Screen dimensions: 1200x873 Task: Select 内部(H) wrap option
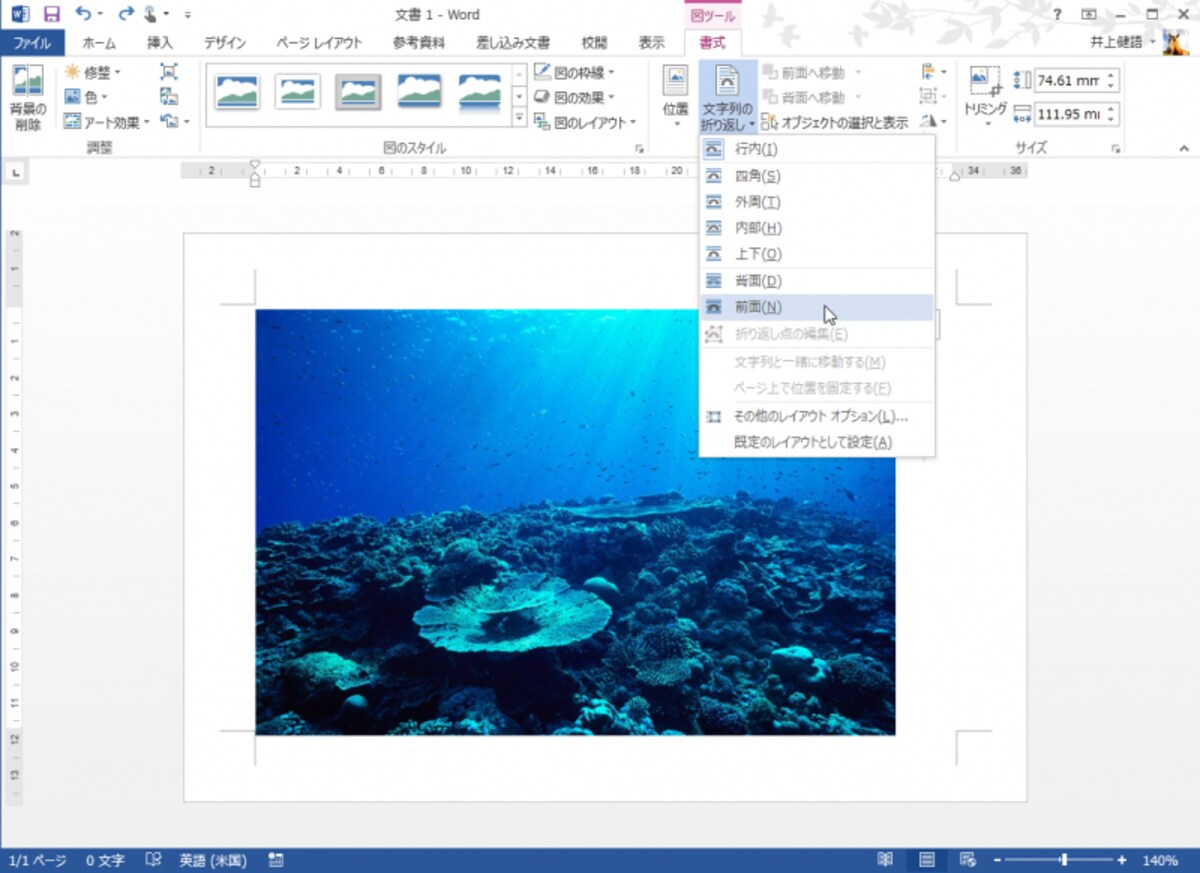817,228
